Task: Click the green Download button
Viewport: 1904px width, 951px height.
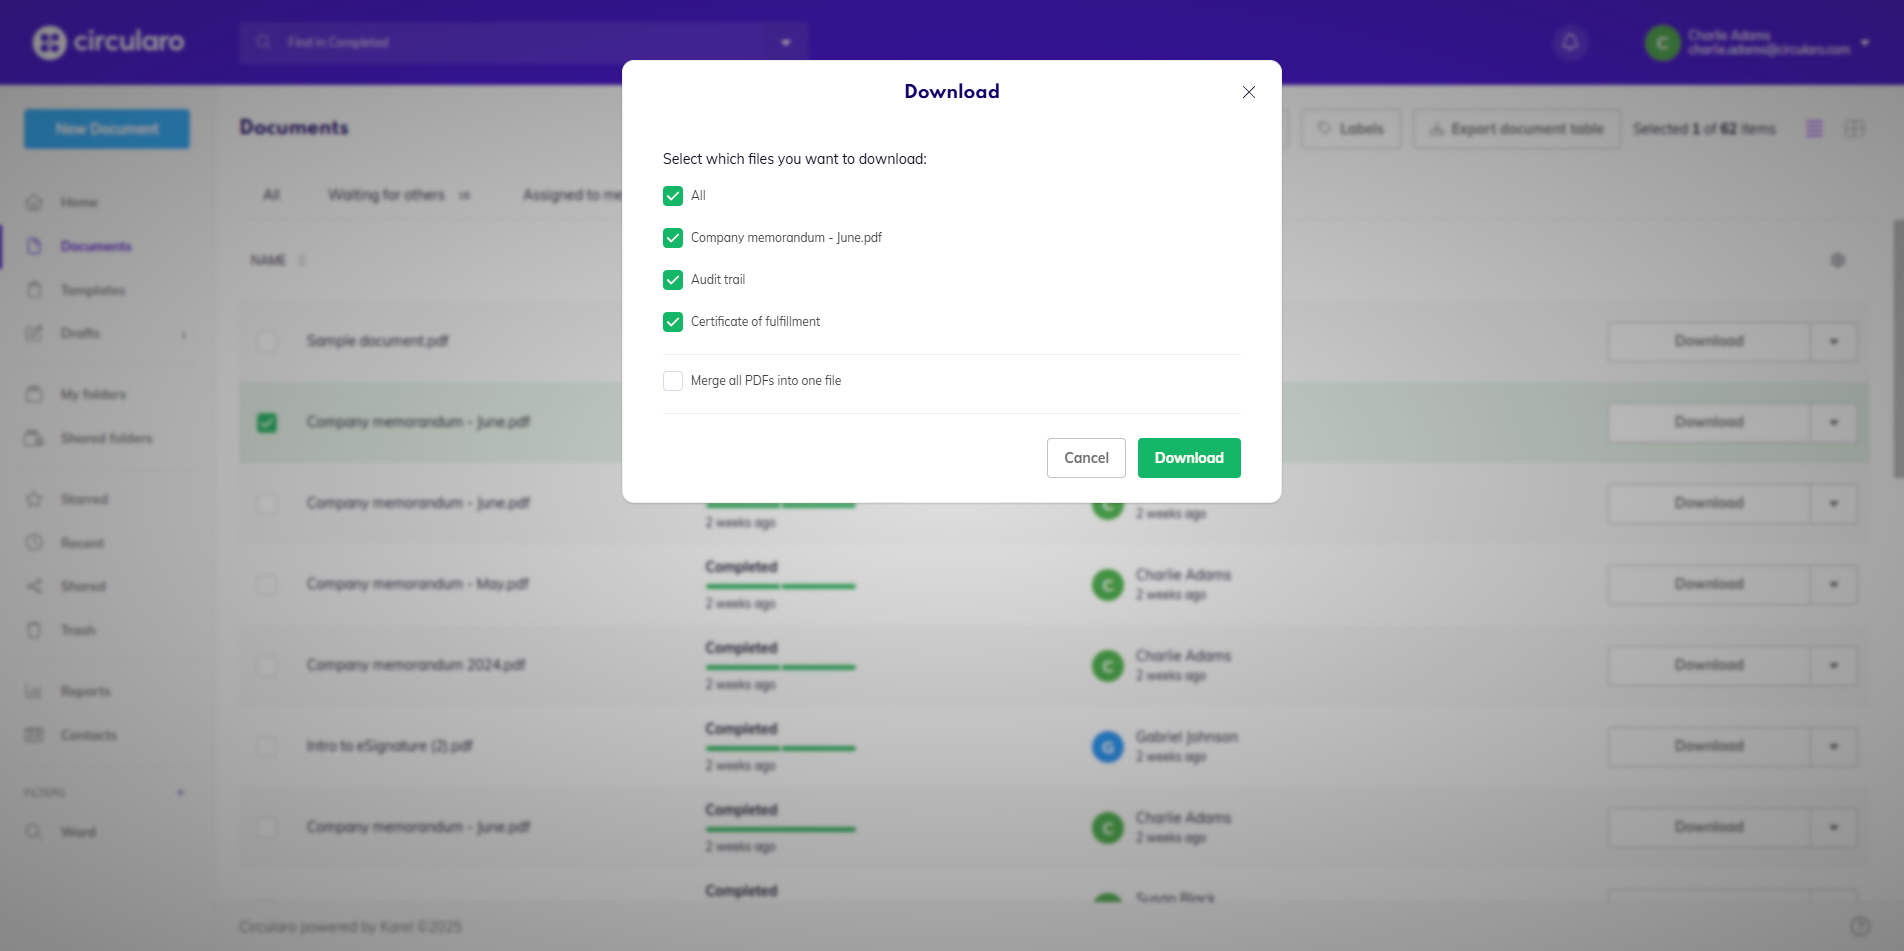Action: [x=1189, y=458]
